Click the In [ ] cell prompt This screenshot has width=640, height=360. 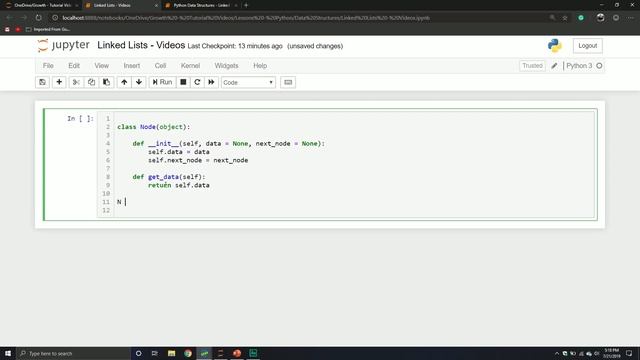80,118
